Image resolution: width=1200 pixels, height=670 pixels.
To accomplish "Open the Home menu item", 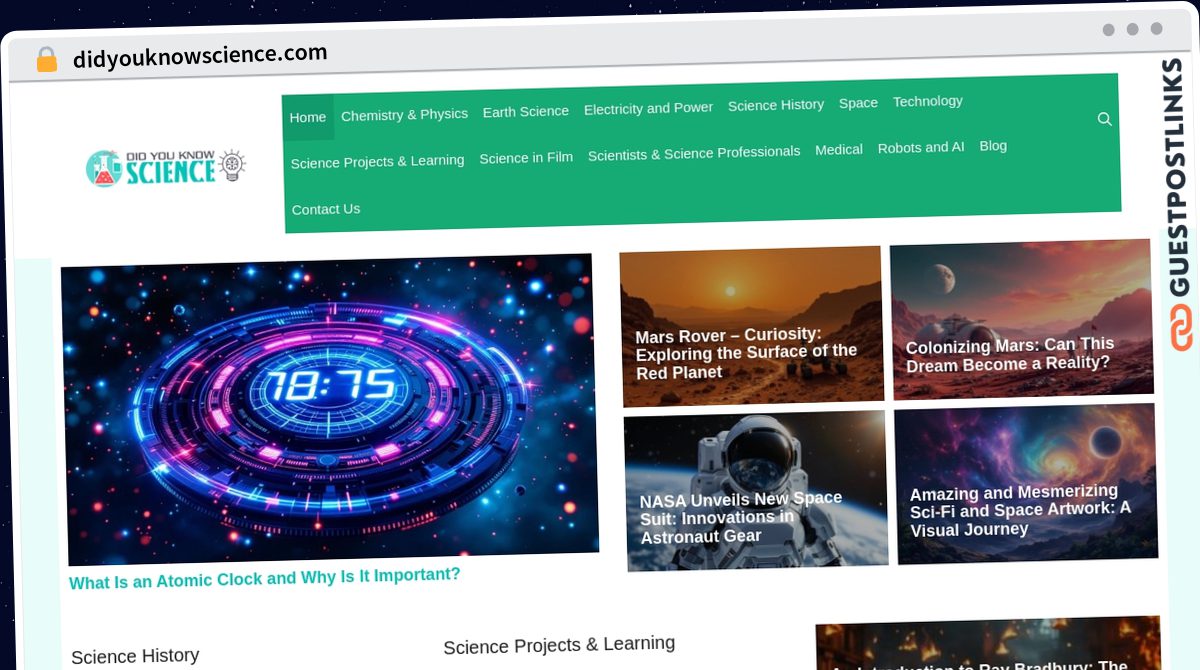I will click(x=308, y=117).
